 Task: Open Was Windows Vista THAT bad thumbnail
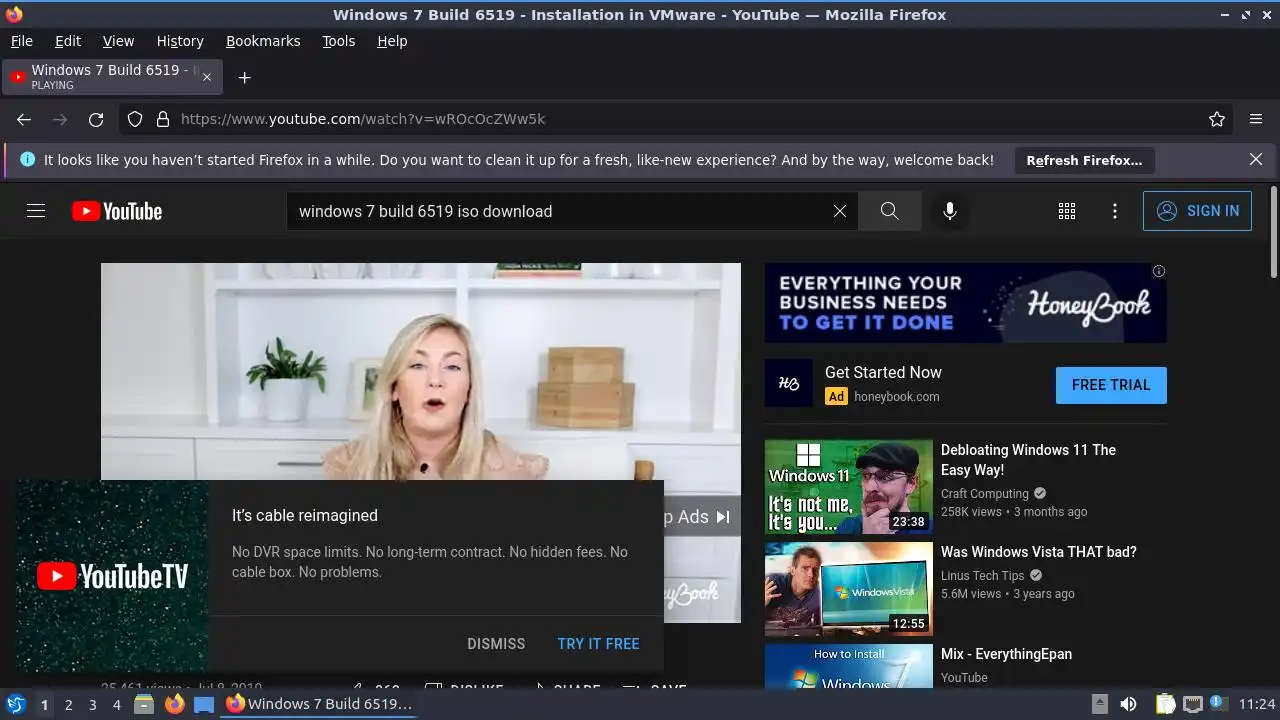(x=848, y=589)
